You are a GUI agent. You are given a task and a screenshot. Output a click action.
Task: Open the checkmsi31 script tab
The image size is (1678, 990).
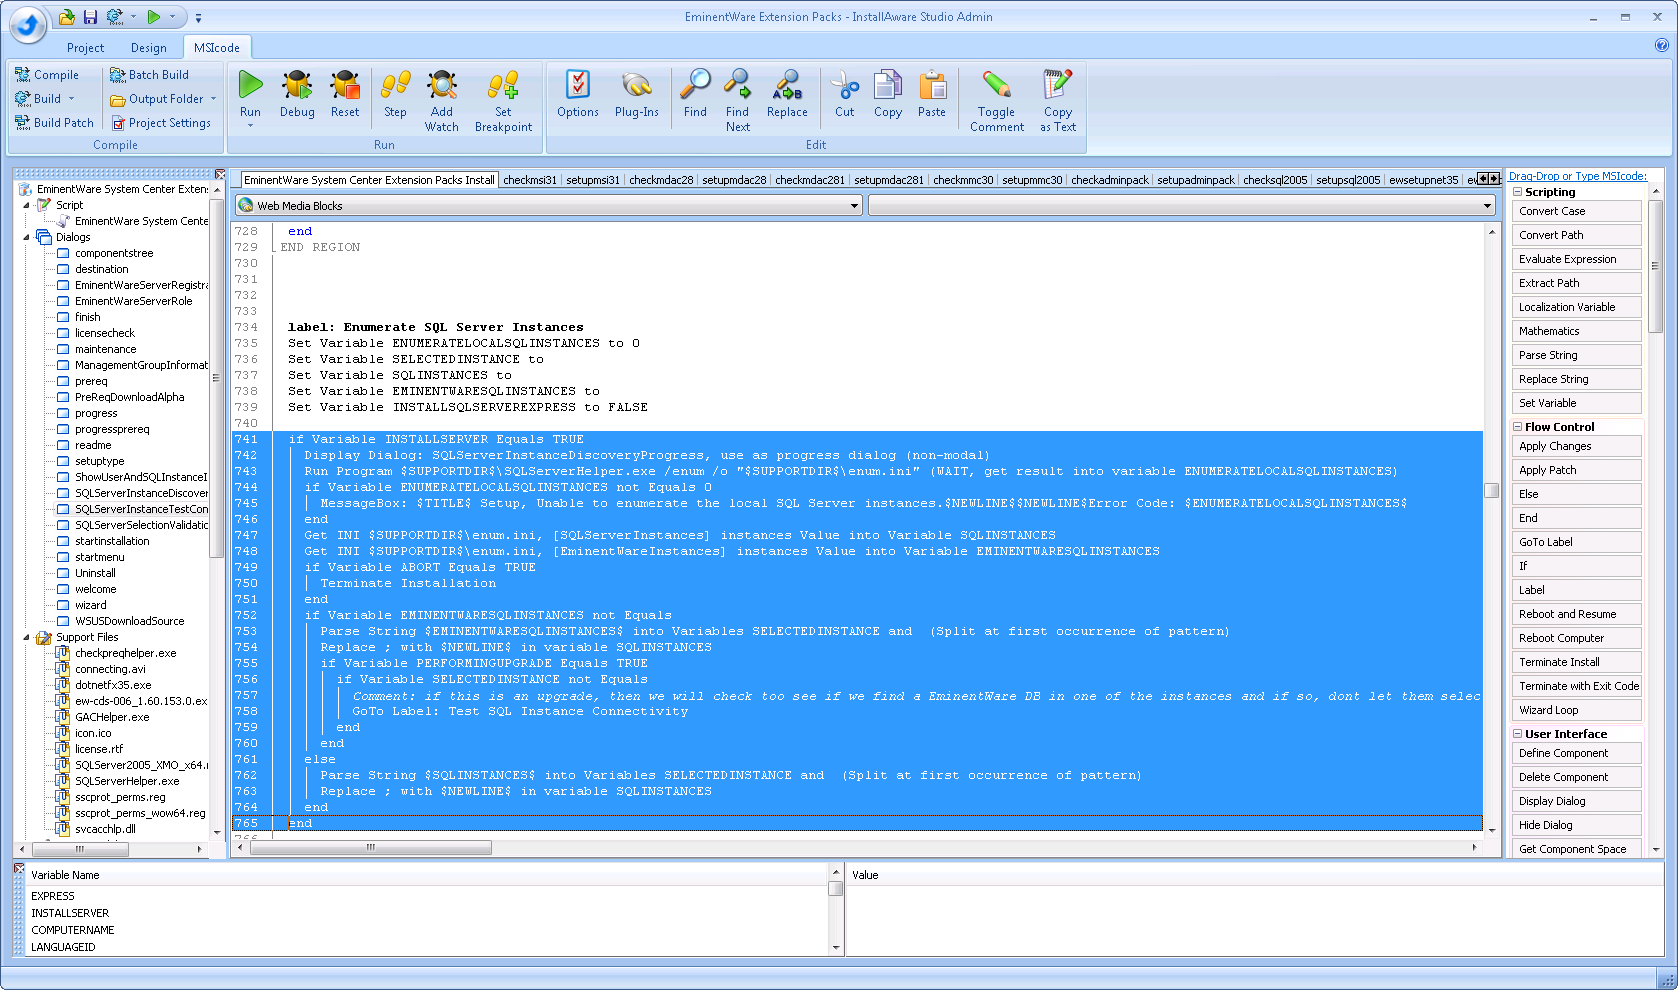[530, 180]
